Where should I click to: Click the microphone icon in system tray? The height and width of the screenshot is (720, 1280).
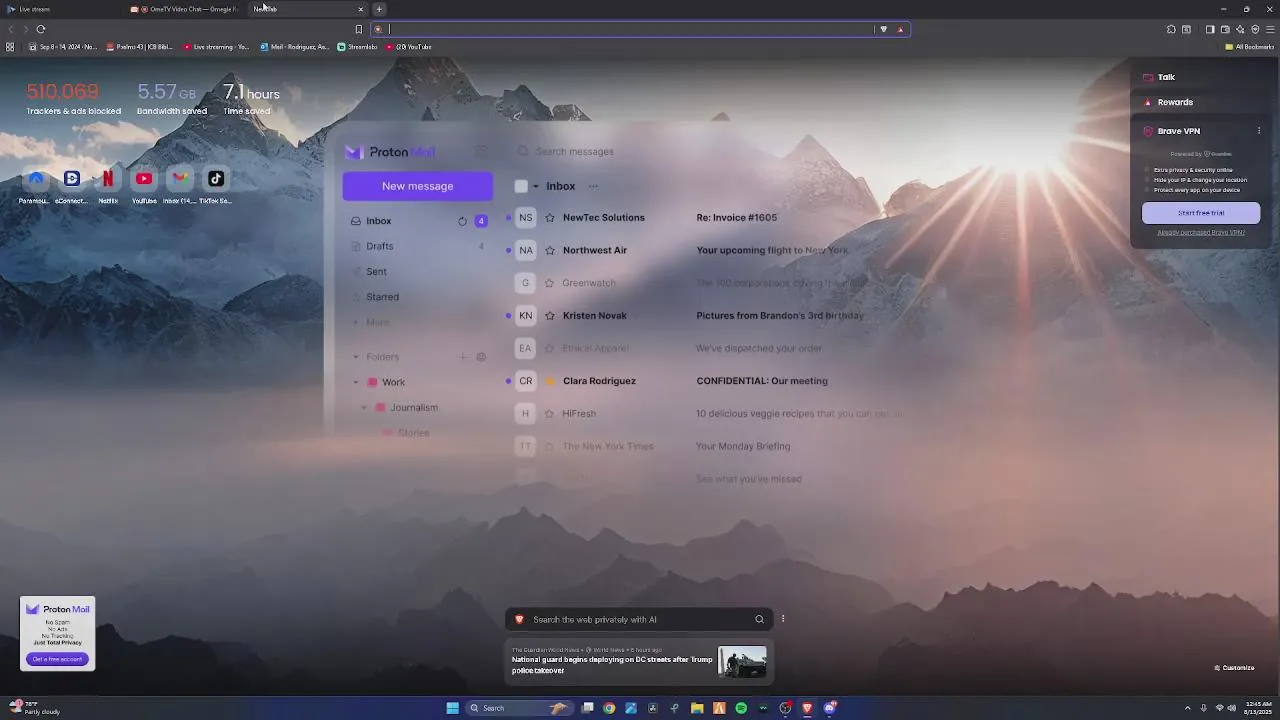[1204, 708]
